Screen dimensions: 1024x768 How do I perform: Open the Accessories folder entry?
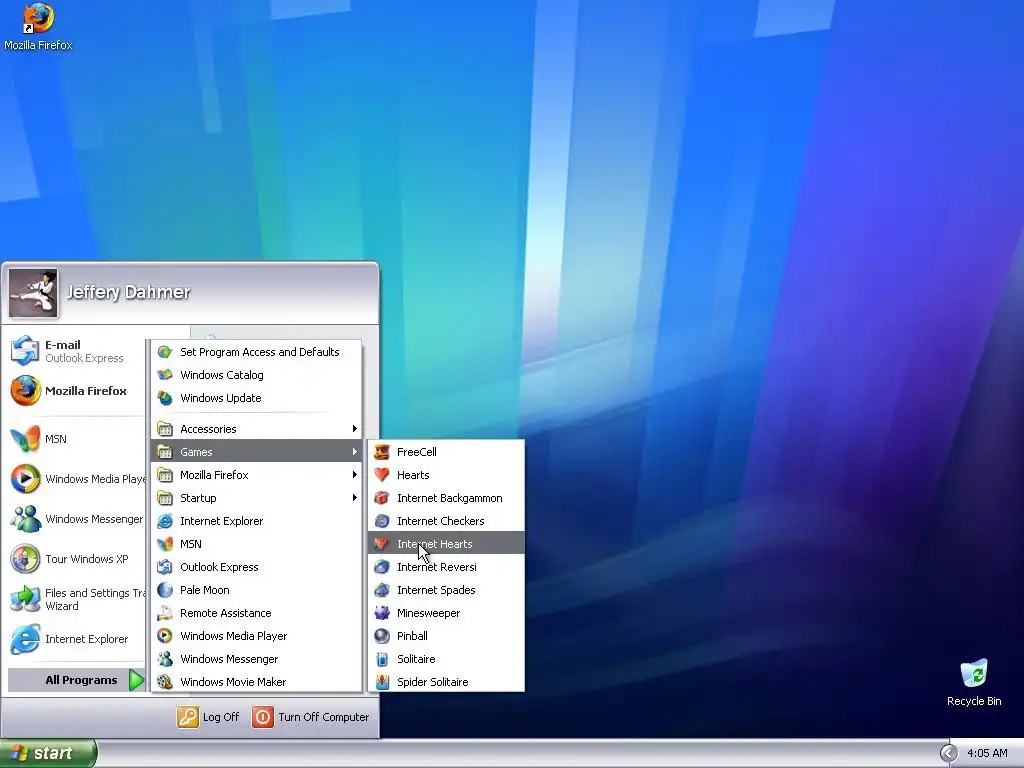[x=257, y=429]
